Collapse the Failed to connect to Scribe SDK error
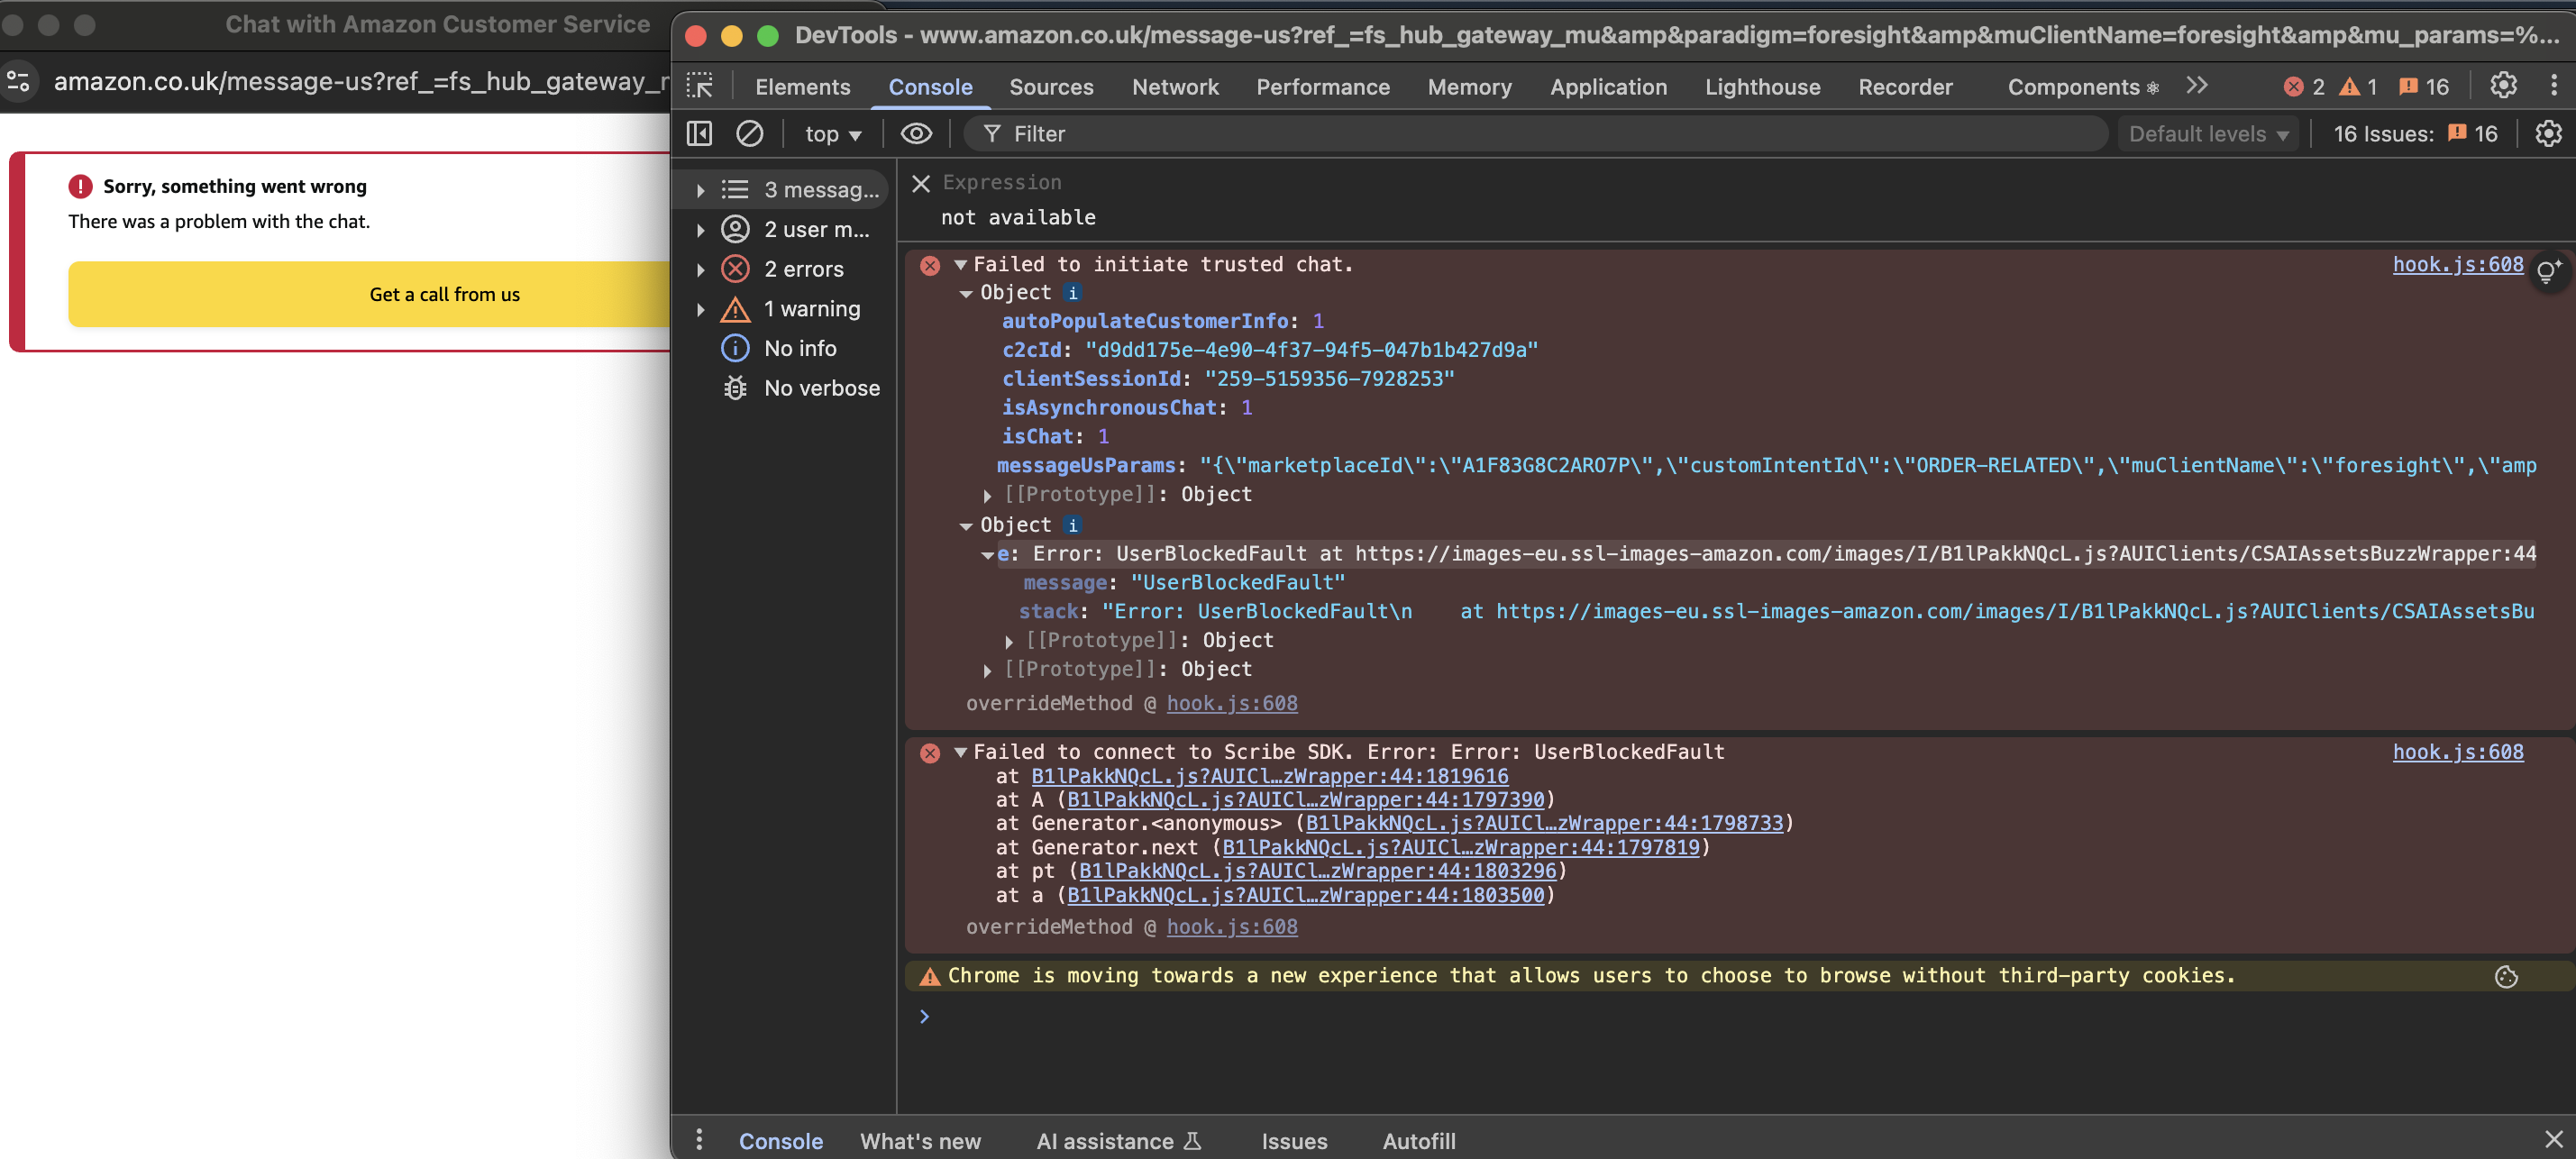This screenshot has height=1159, width=2576. click(960, 753)
